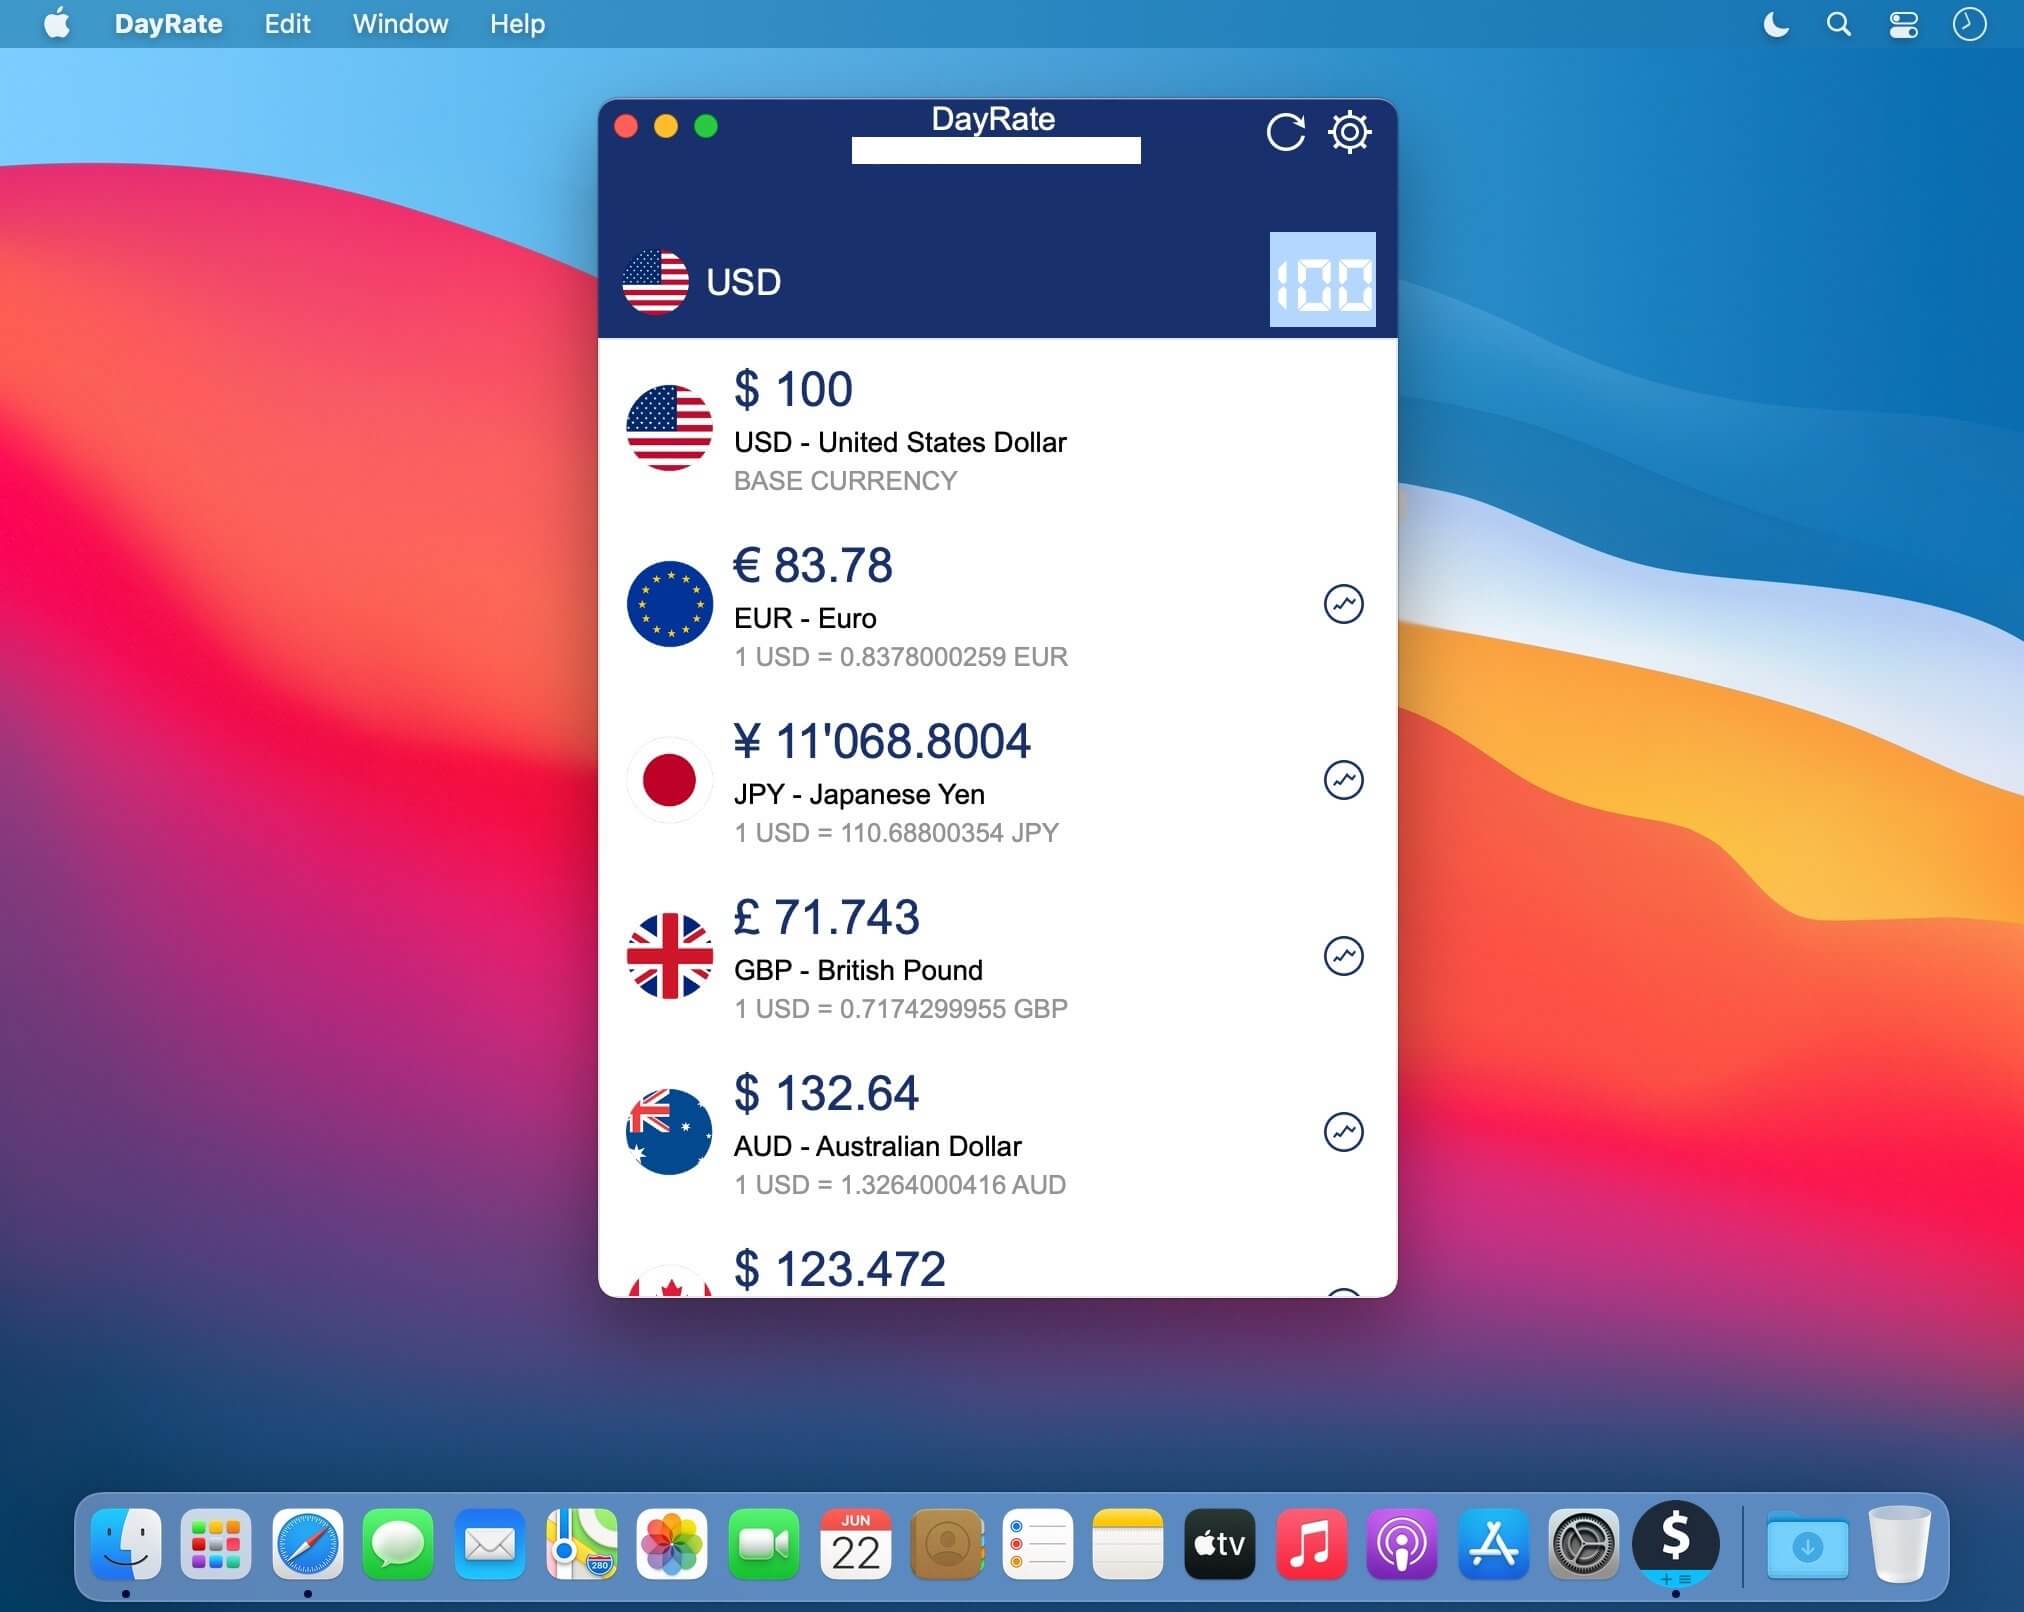Open Control Center in menu bar
The image size is (2024, 1612).
tap(1903, 24)
